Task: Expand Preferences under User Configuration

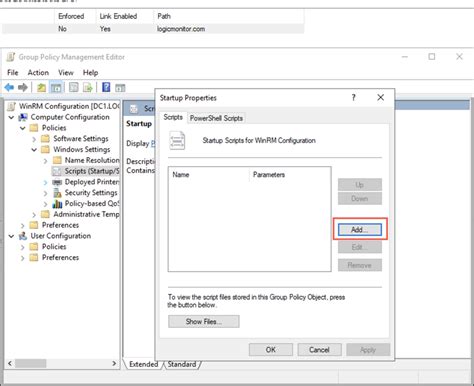Action: pos(23,258)
